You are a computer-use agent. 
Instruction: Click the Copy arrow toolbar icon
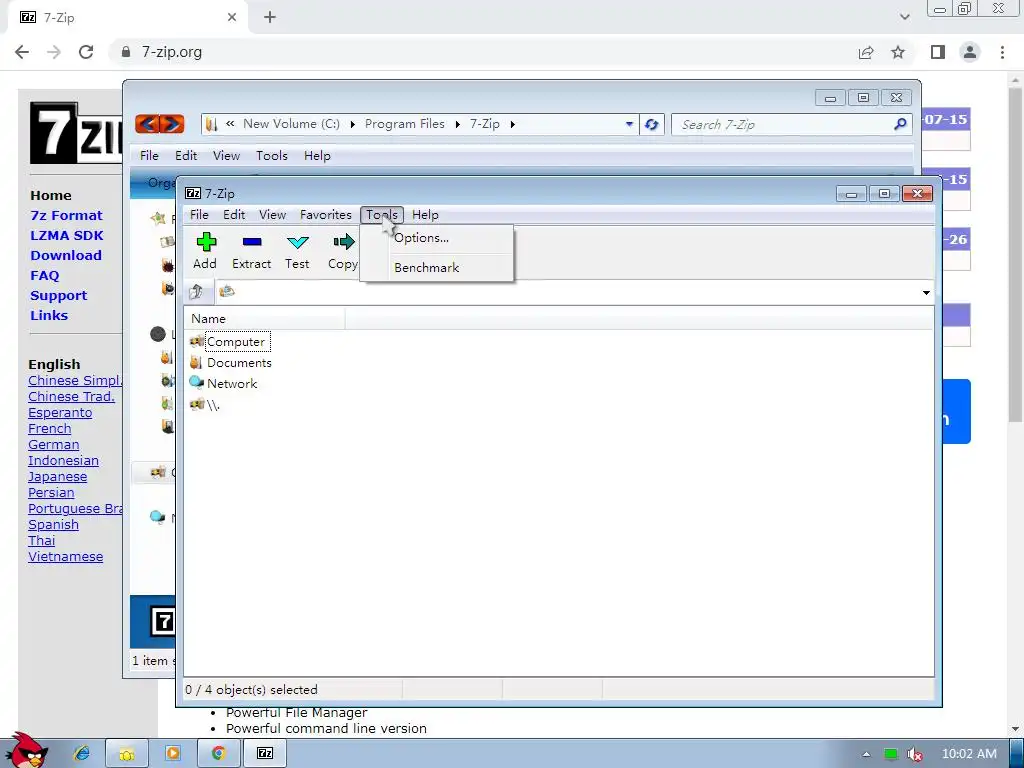(x=344, y=242)
